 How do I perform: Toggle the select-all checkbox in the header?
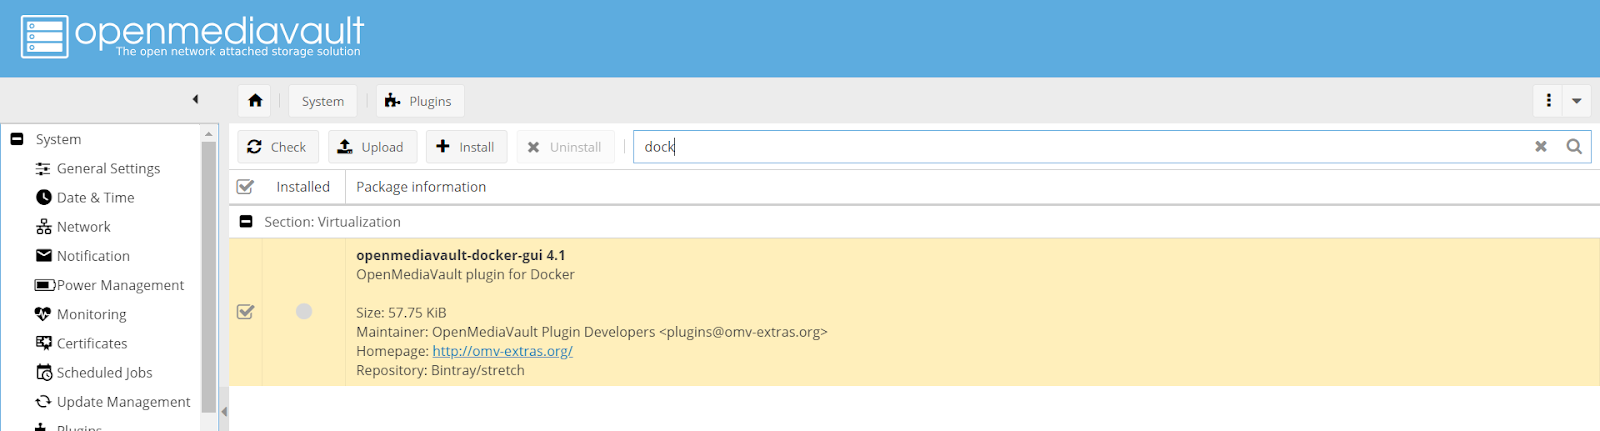click(x=245, y=187)
